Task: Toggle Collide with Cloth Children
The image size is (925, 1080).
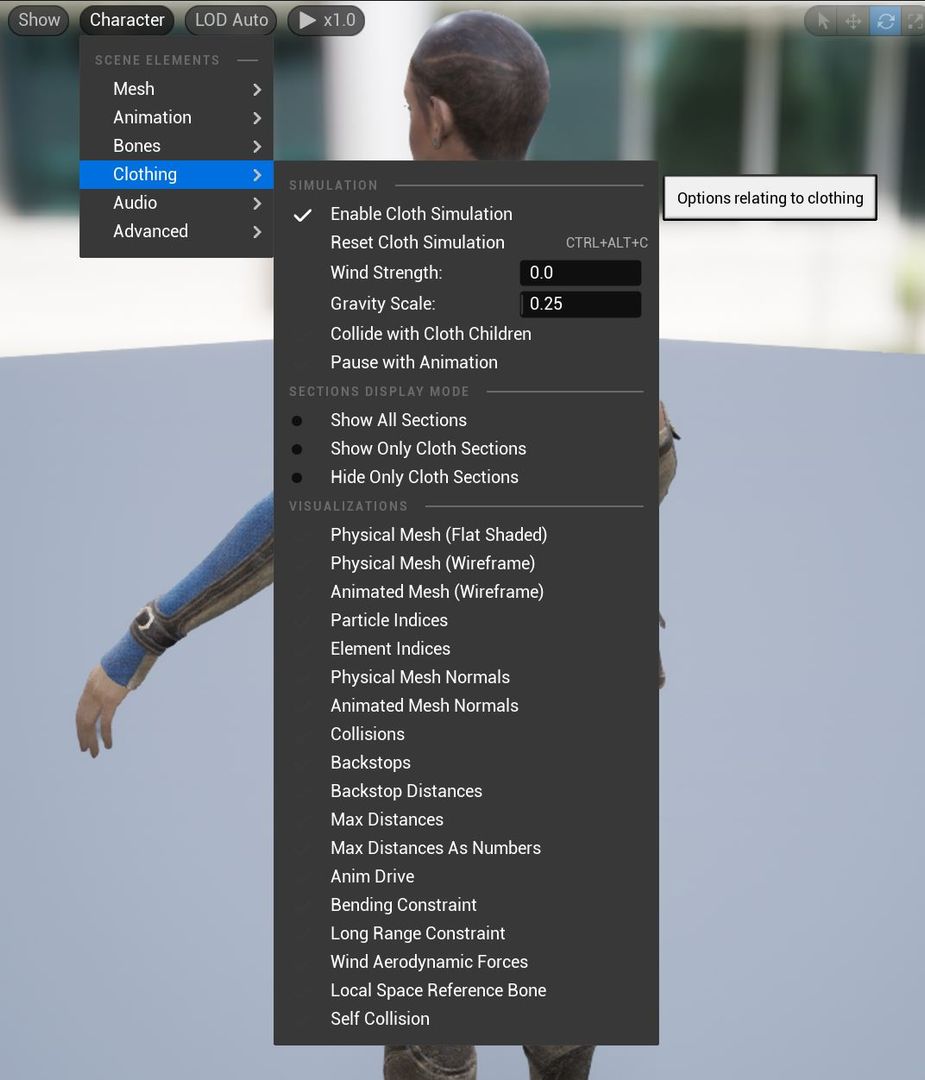Action: click(x=430, y=333)
